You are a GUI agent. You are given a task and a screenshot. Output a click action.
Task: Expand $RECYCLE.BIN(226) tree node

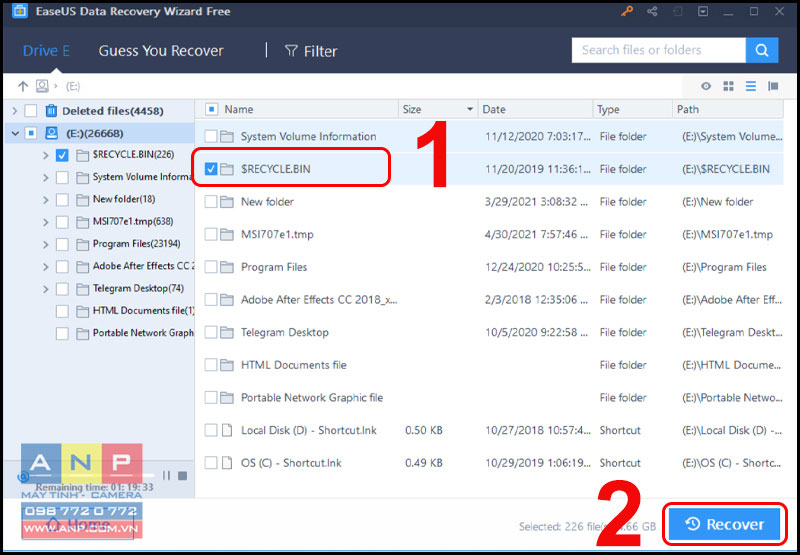click(x=46, y=156)
